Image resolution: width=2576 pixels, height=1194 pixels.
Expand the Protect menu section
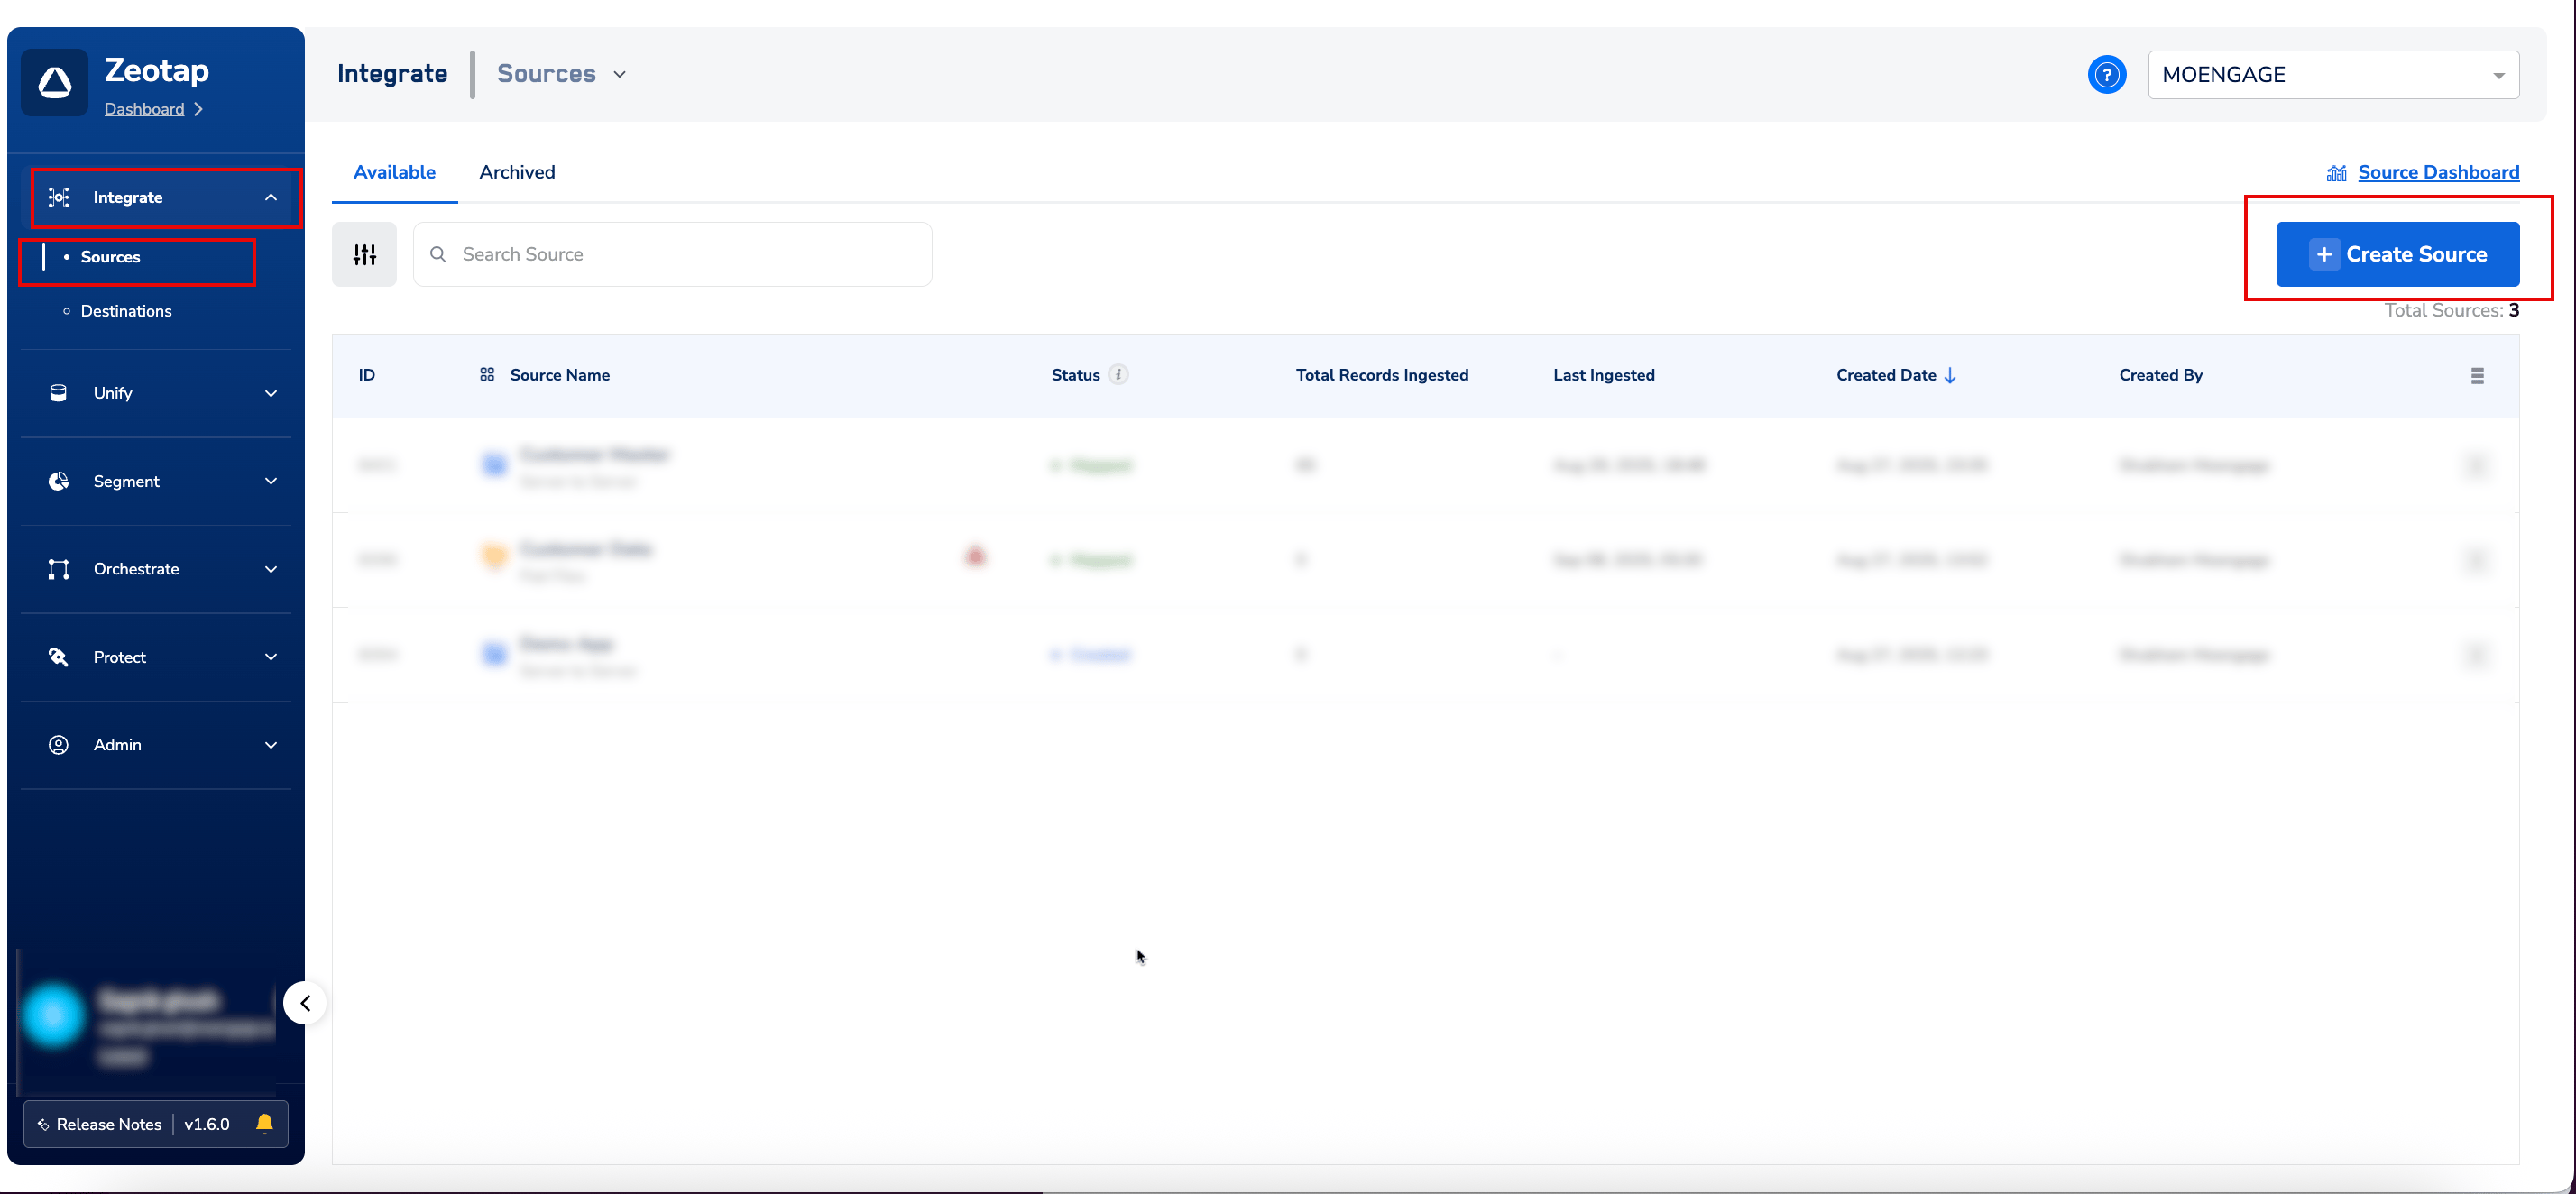coord(271,657)
